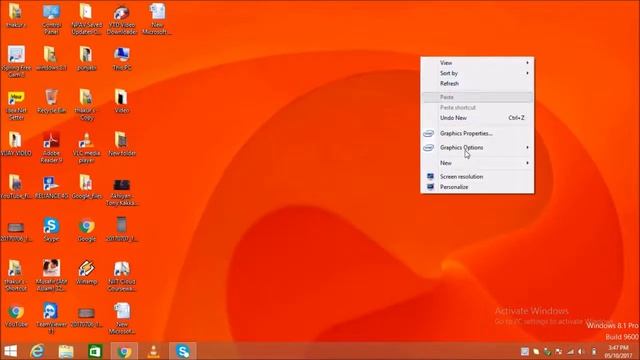This screenshot has width=640, height=360.
Task: Select the thakur's - Shortcut icon
Action: 16,276
